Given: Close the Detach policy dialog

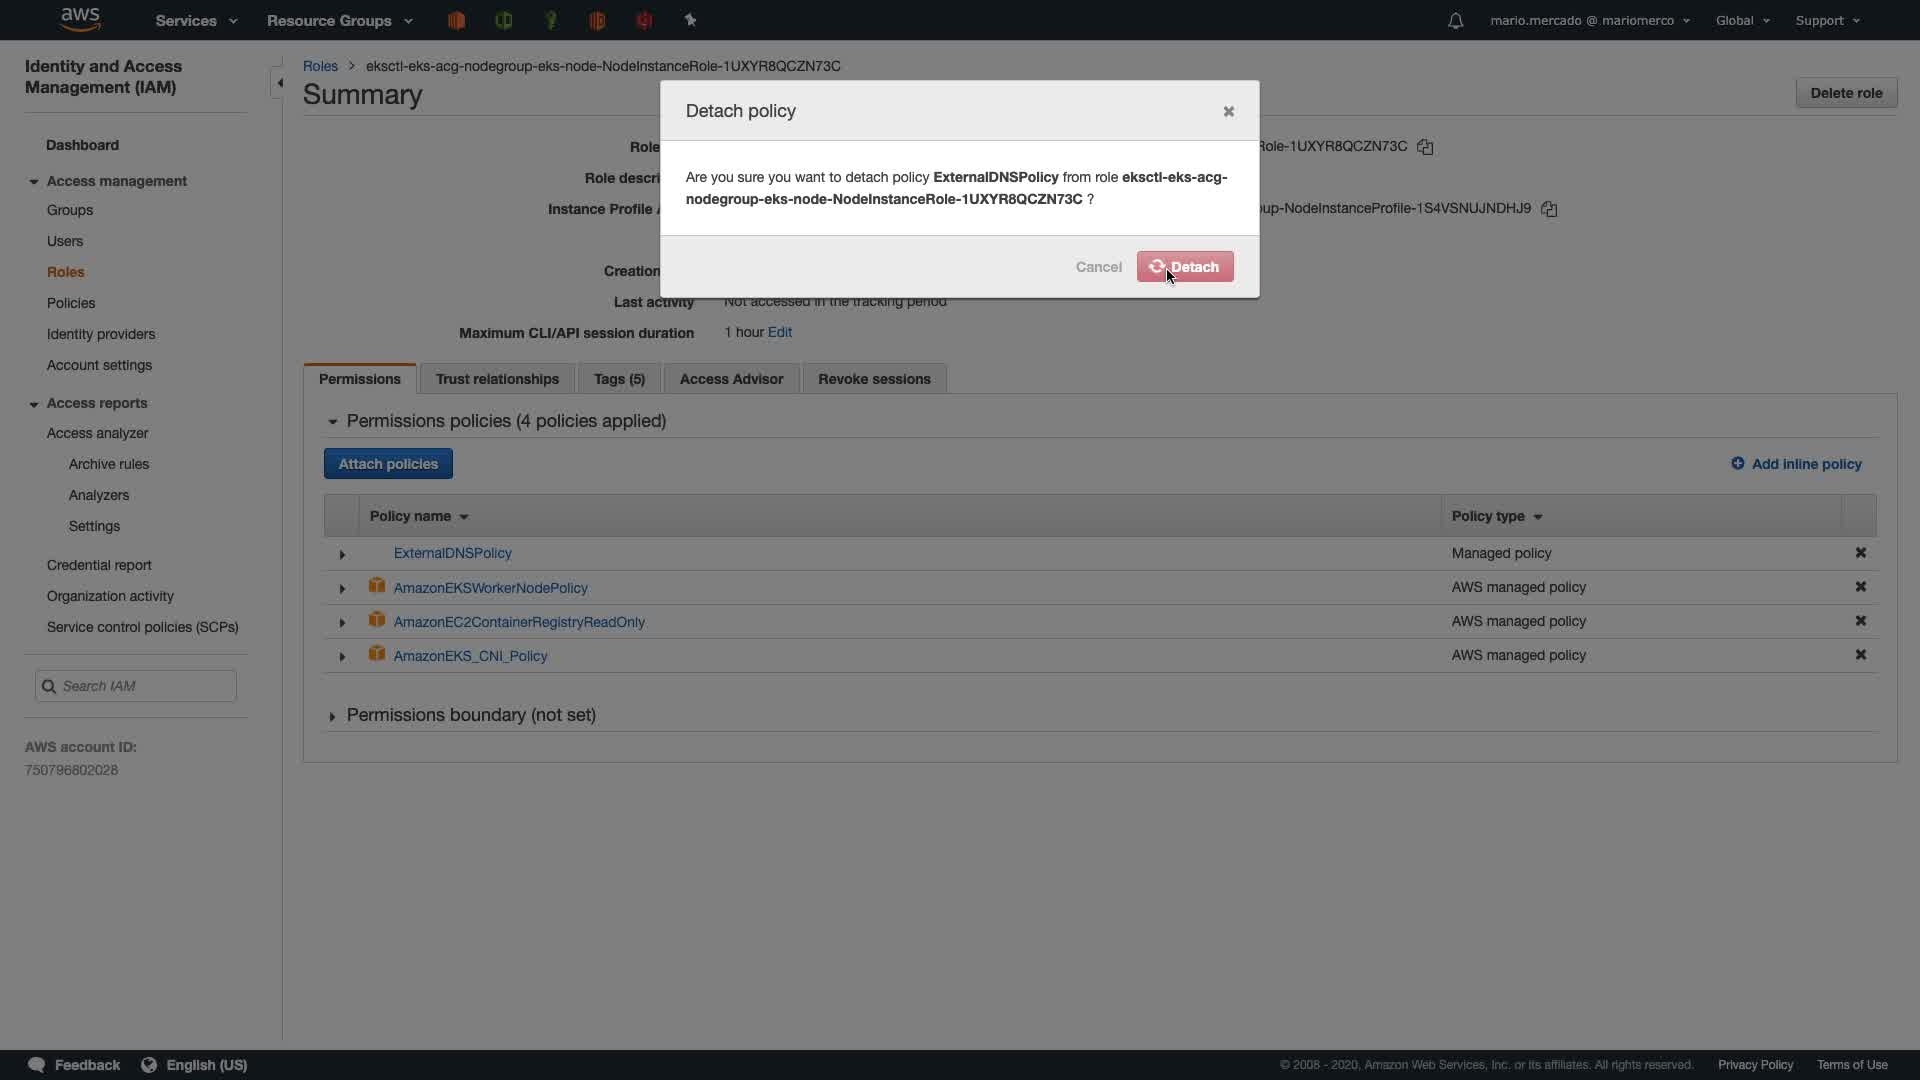Looking at the screenshot, I should [x=1228, y=111].
